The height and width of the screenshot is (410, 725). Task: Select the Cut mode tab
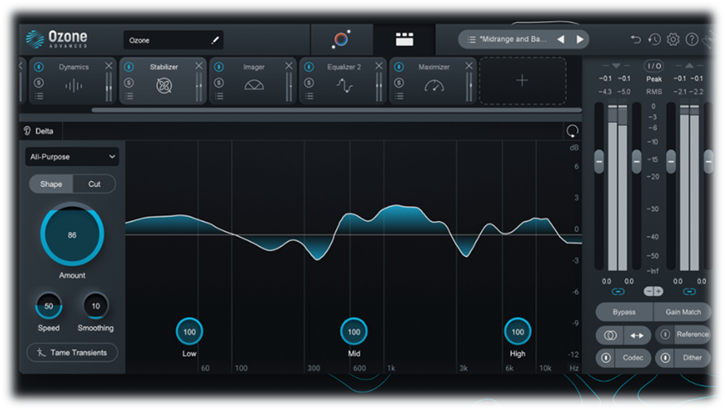click(94, 184)
